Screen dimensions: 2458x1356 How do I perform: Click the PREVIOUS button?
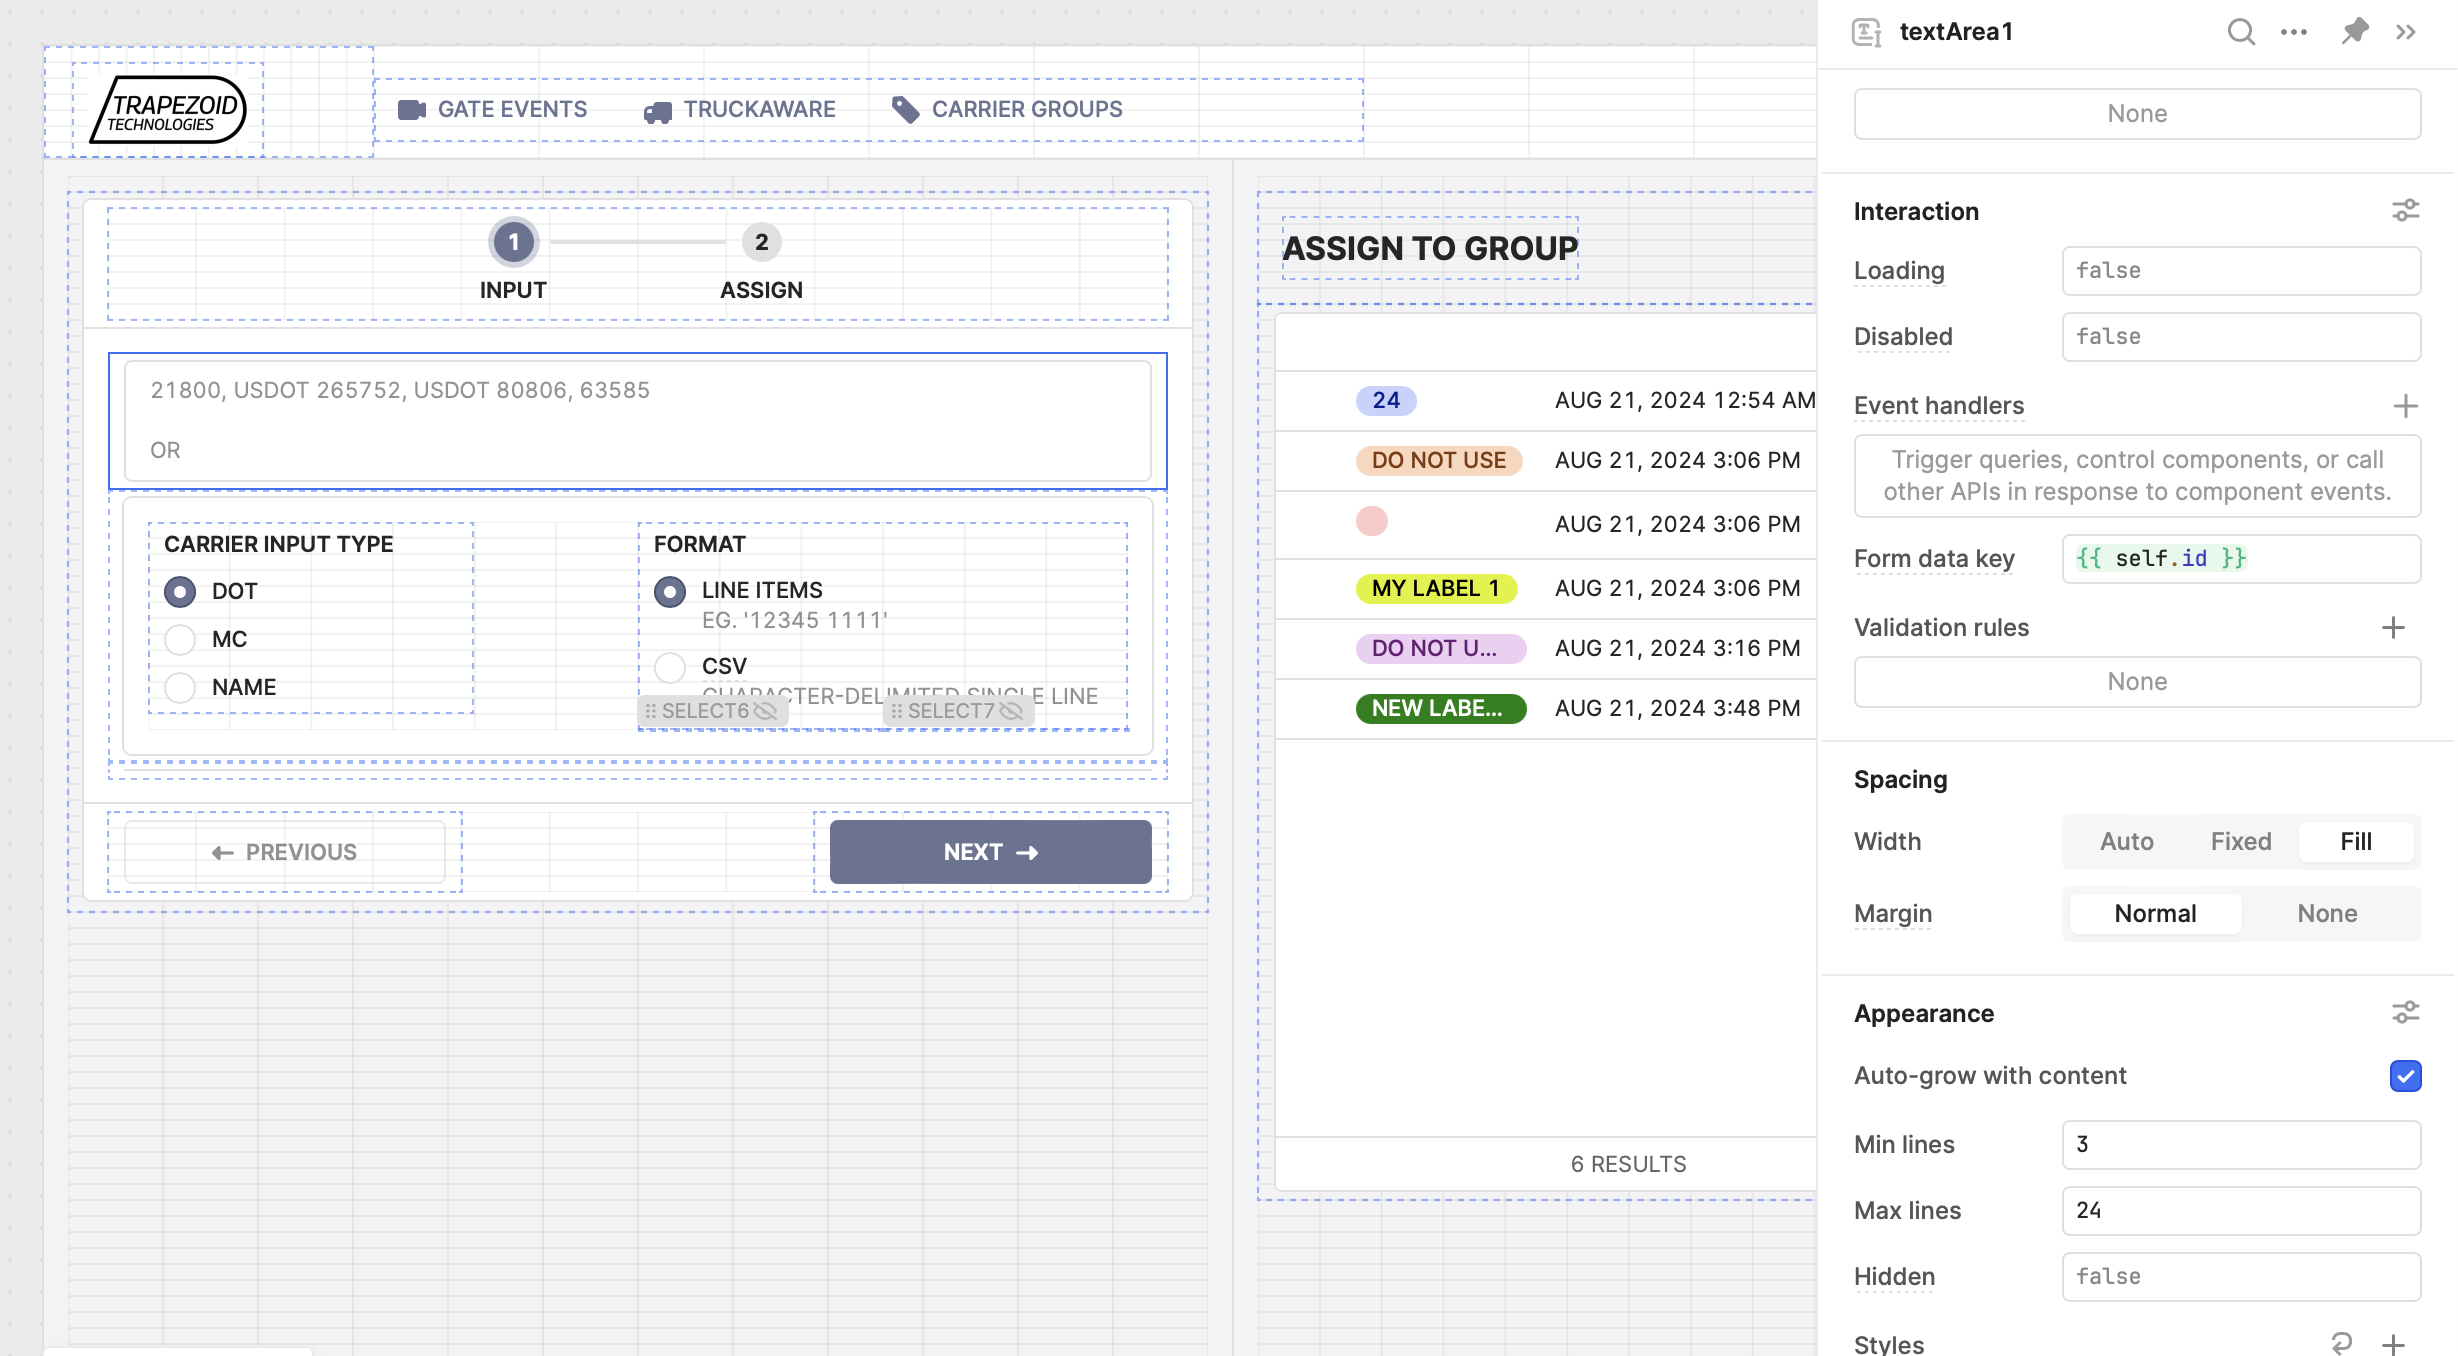click(x=285, y=852)
